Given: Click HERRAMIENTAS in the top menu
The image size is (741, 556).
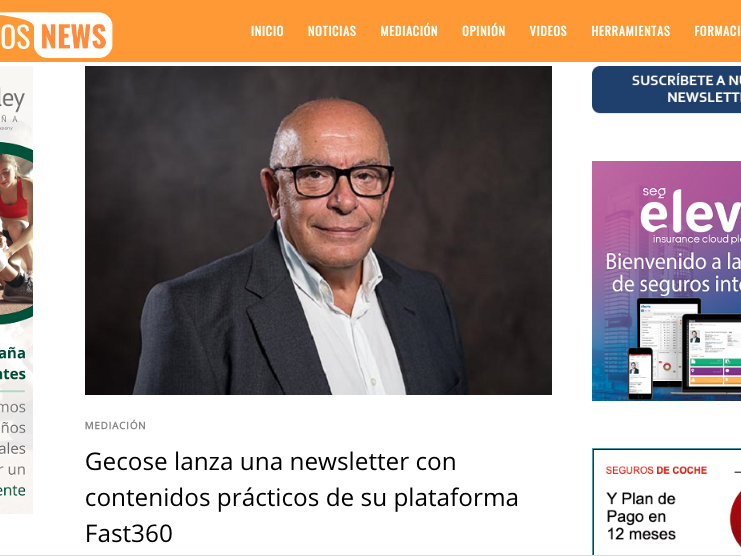Looking at the screenshot, I should tap(630, 31).
